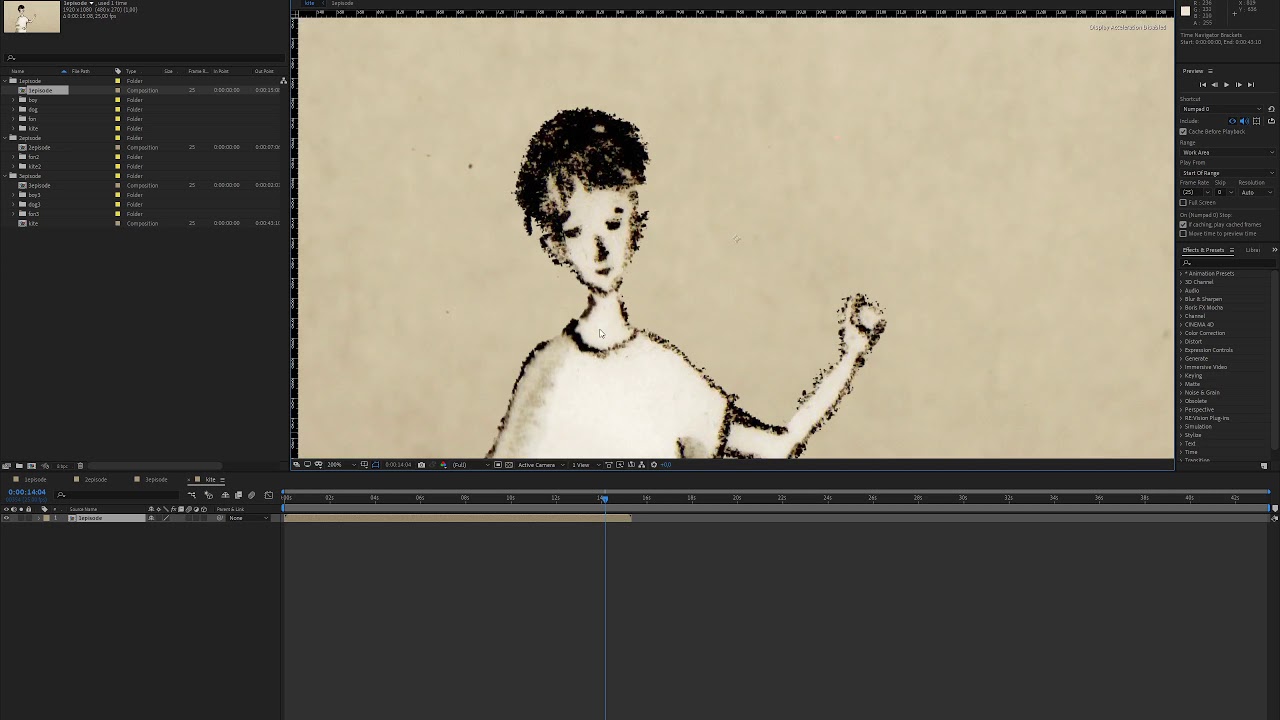
Task: Toggle If caching, play cached frames
Action: pos(1183,225)
